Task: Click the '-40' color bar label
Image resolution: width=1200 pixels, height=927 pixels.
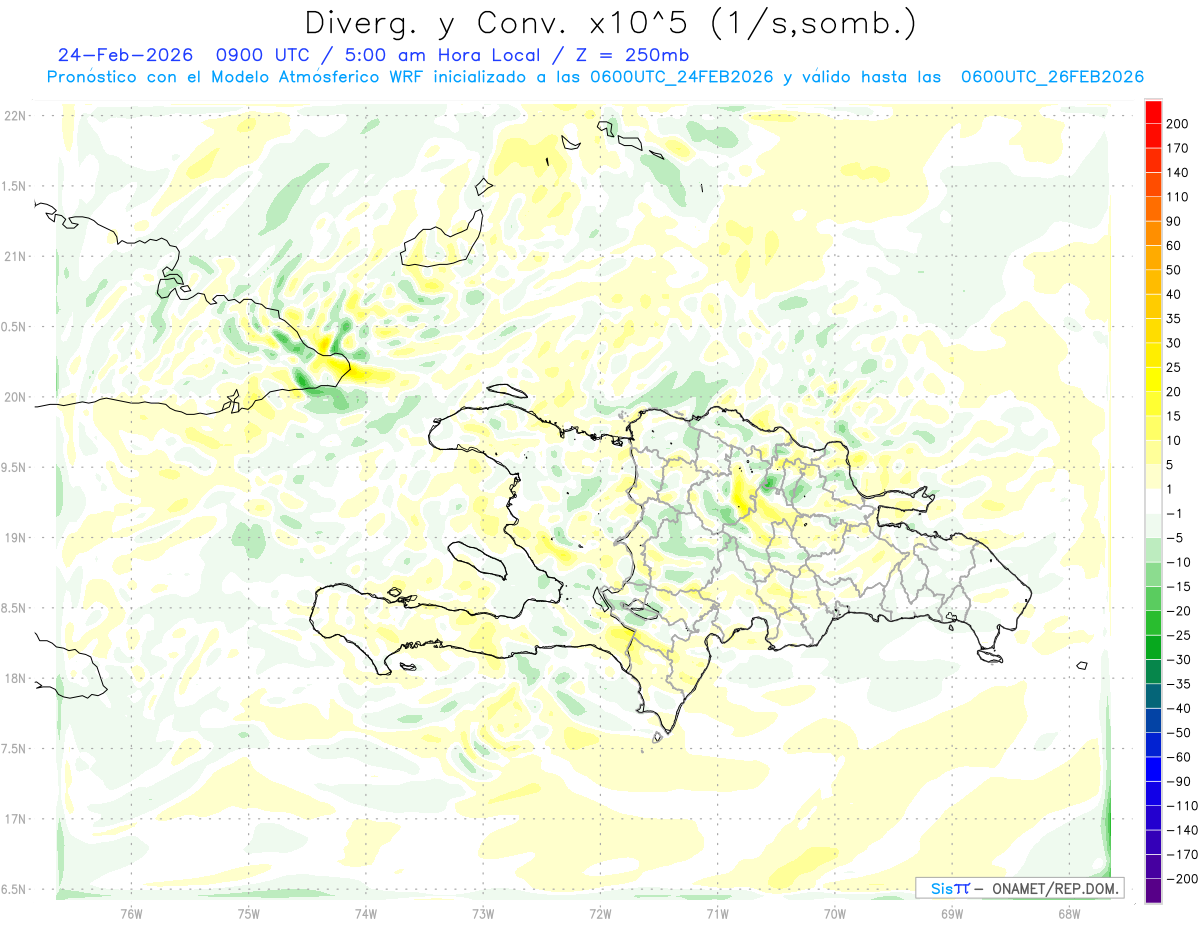Action: 1177,709
